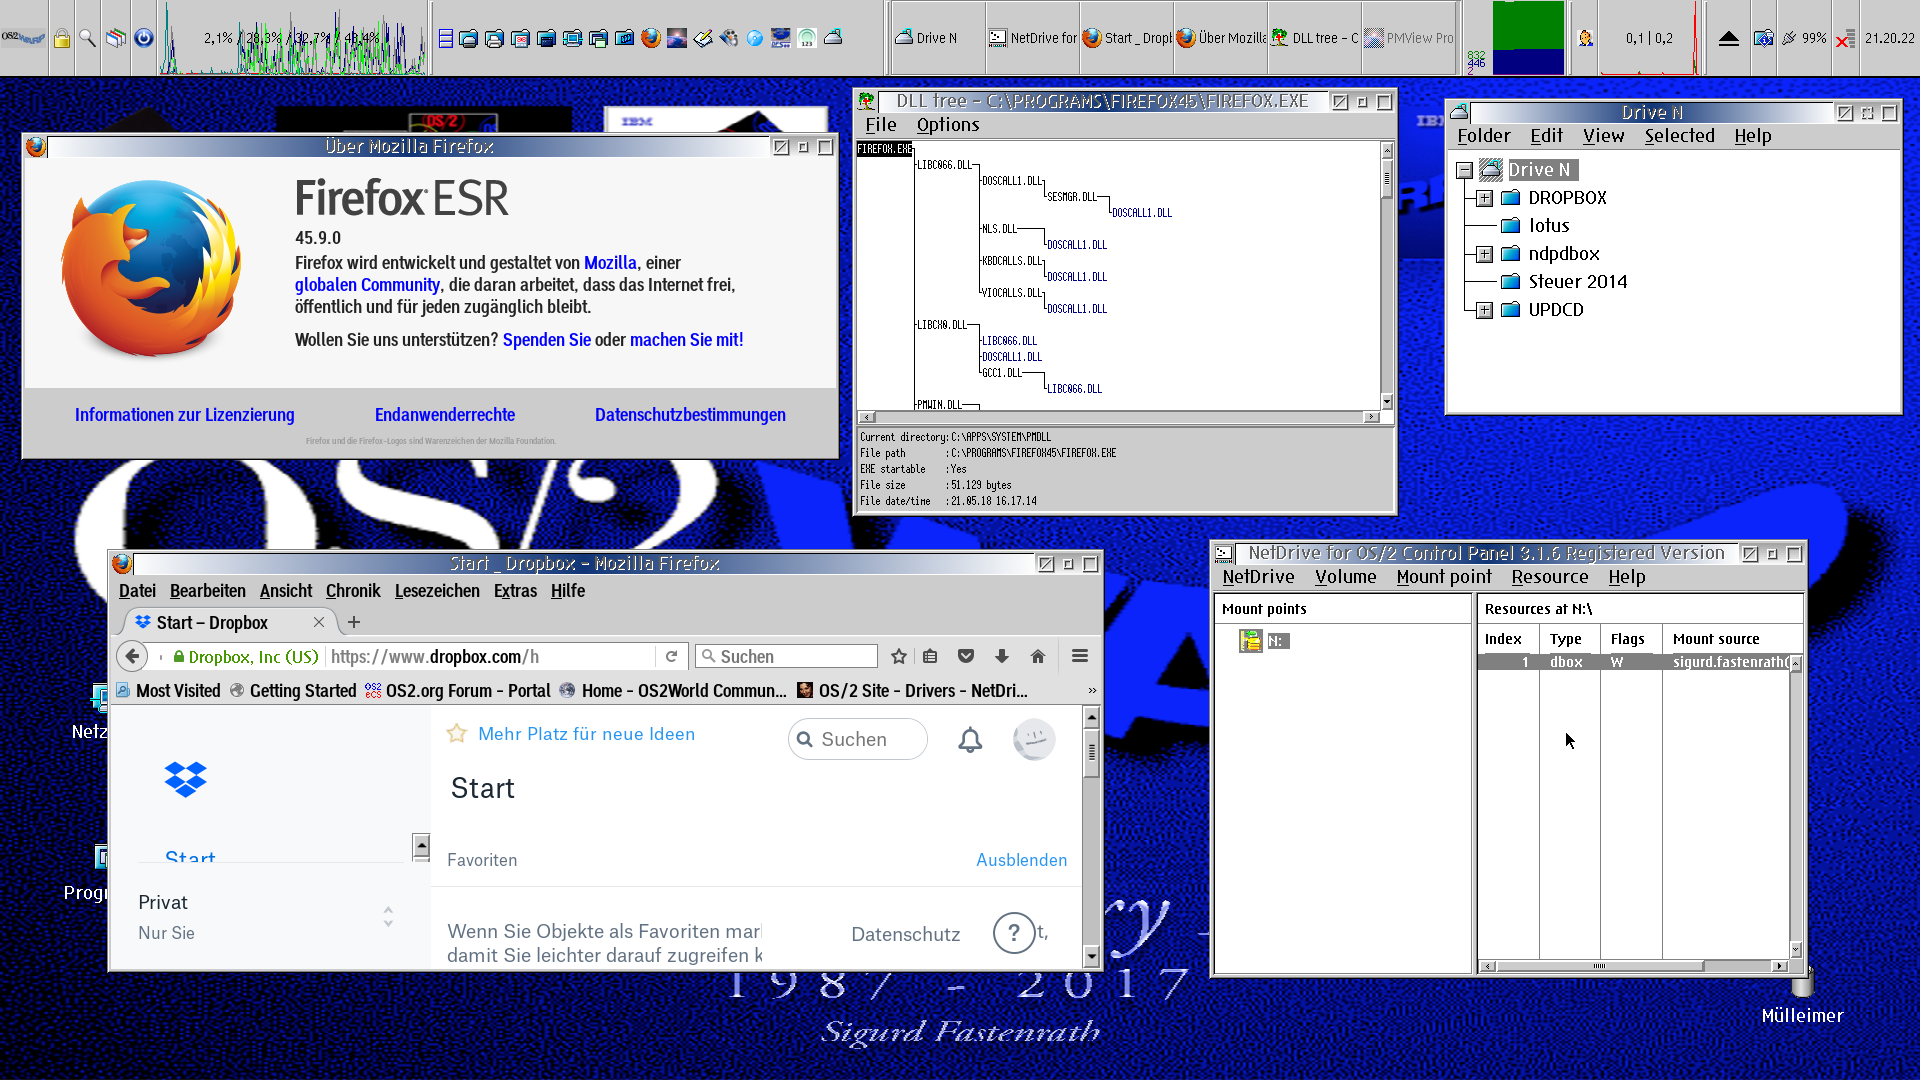Click Ausblenden next to Favoriten

tap(1021, 860)
